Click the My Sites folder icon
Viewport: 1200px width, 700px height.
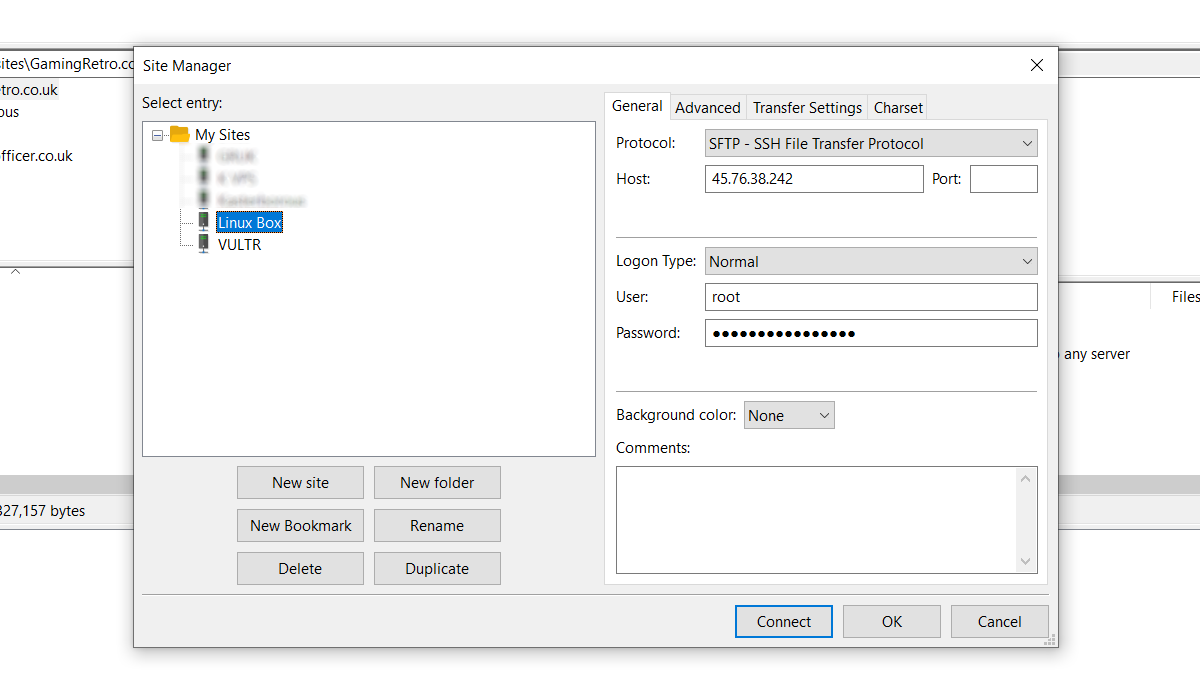[180, 134]
